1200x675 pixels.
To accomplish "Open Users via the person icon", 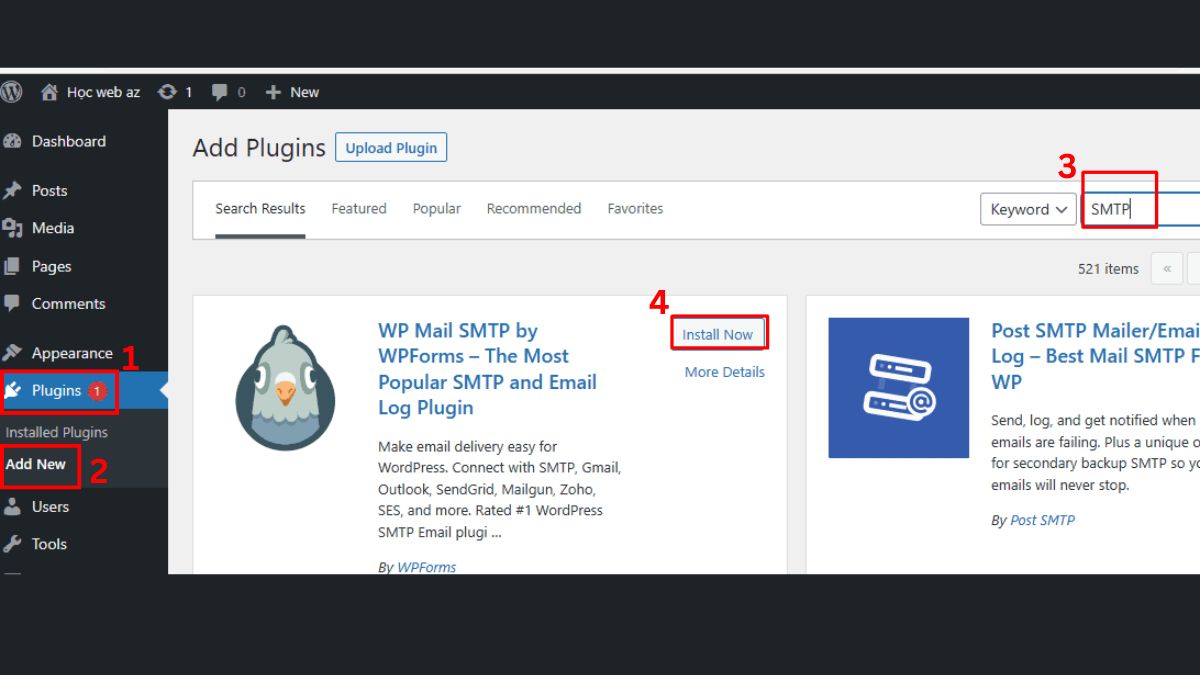I will (x=14, y=506).
